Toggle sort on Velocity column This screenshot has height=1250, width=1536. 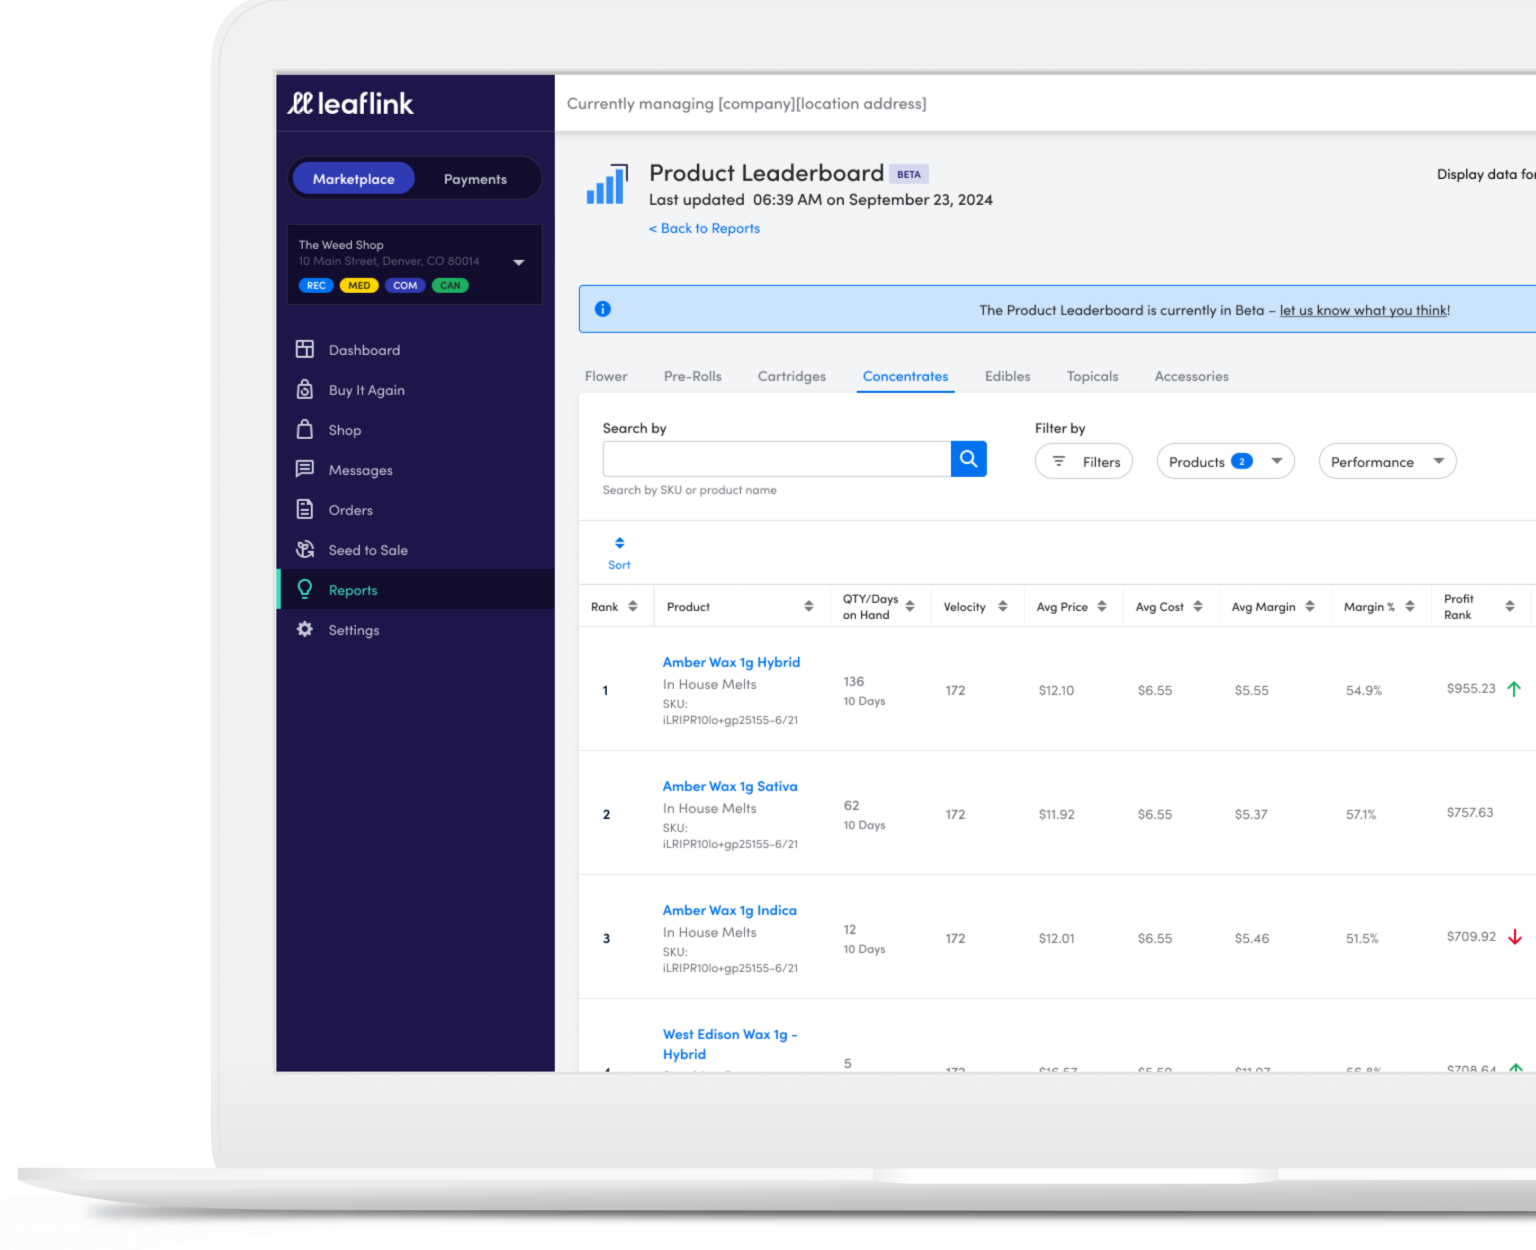(1002, 606)
